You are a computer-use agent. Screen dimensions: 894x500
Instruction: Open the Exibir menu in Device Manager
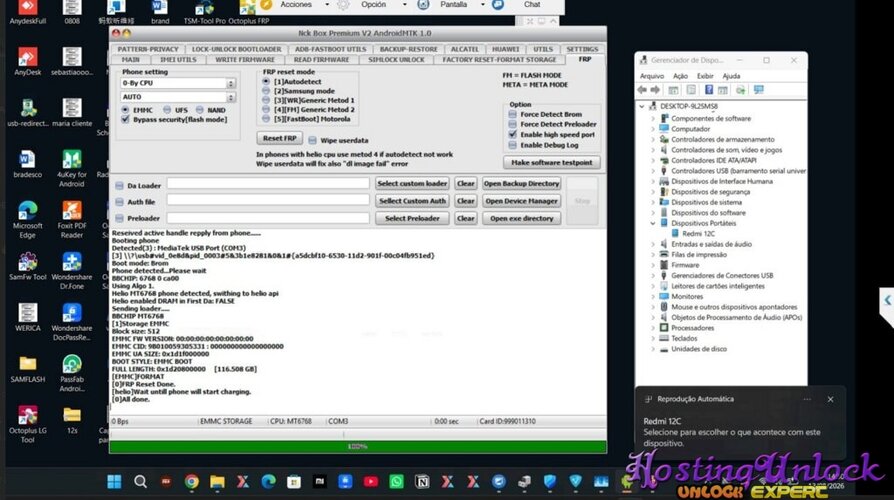(705, 76)
